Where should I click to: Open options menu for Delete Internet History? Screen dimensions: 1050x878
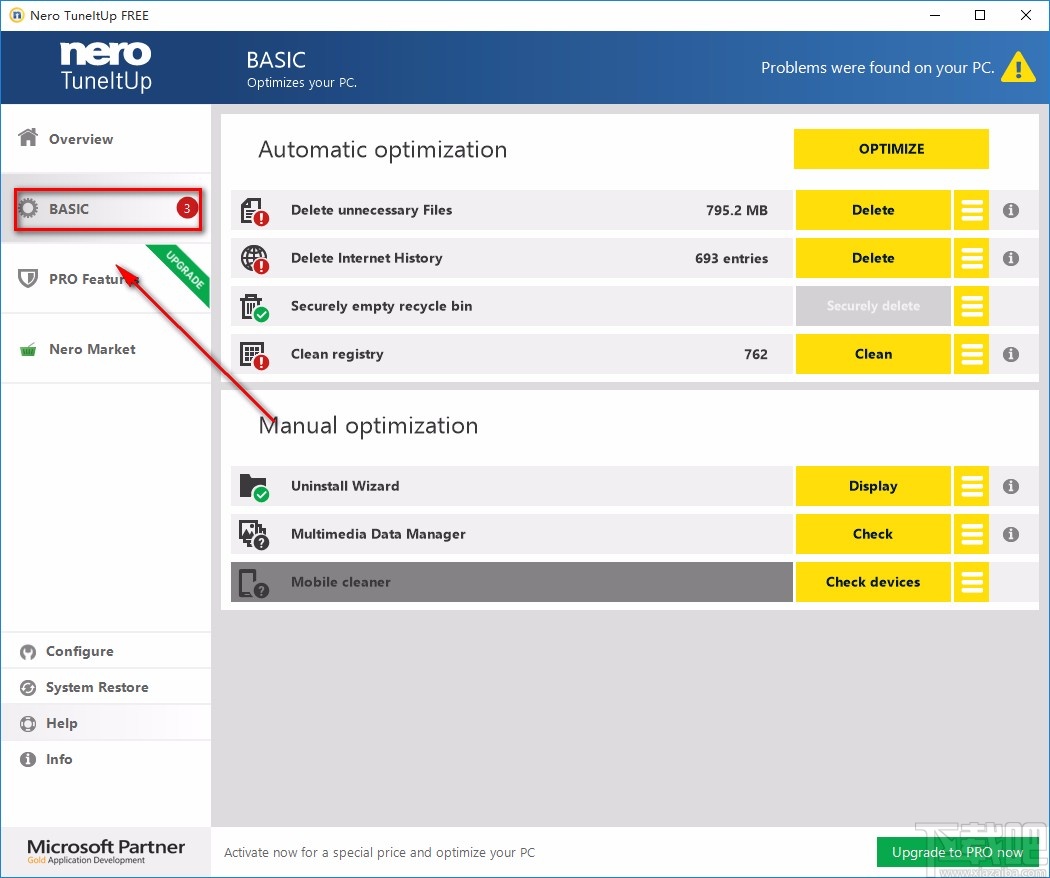coord(972,258)
